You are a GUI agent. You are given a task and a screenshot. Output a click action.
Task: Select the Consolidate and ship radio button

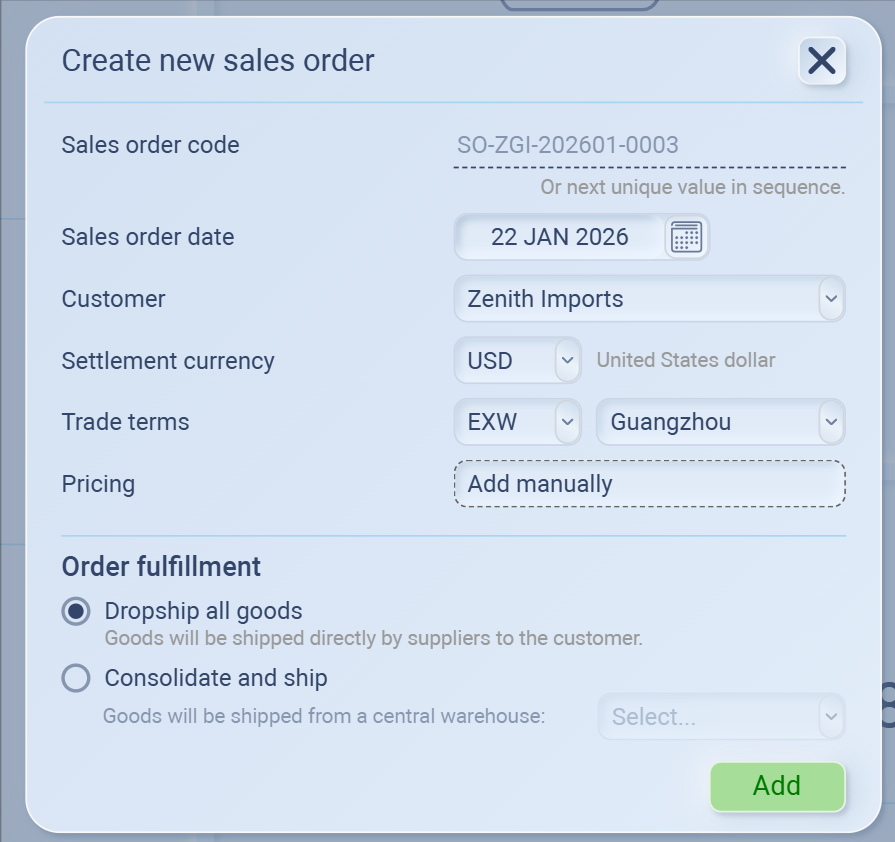[76, 678]
